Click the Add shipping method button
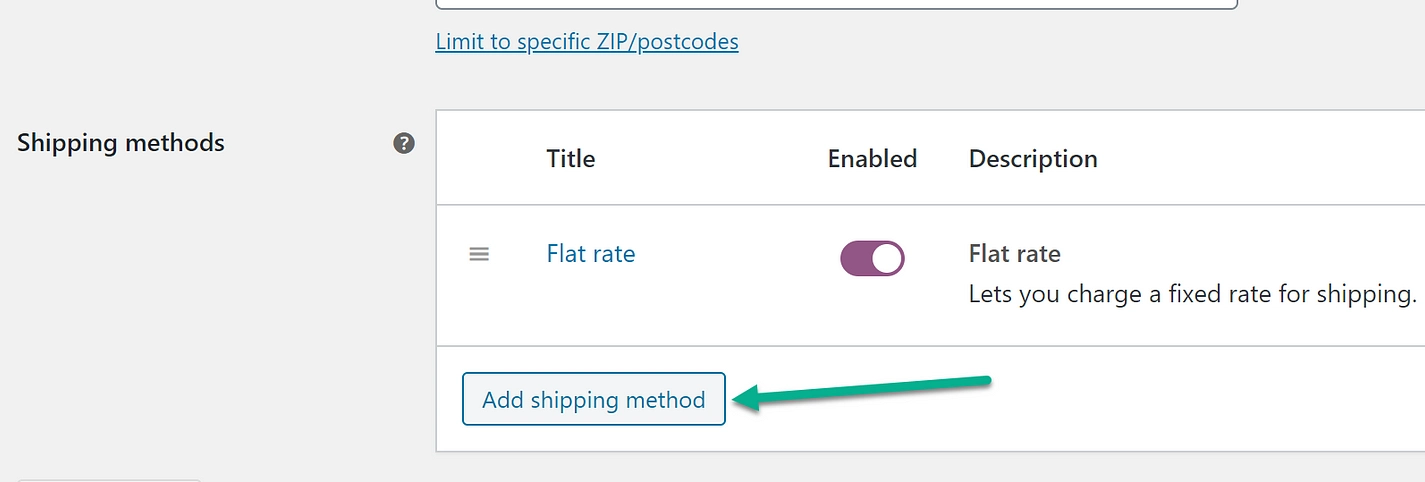The width and height of the screenshot is (1425, 482). pos(593,400)
